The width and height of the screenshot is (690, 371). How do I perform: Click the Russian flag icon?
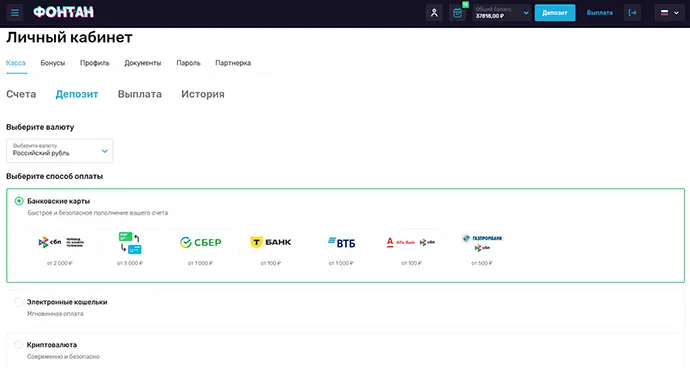point(664,13)
